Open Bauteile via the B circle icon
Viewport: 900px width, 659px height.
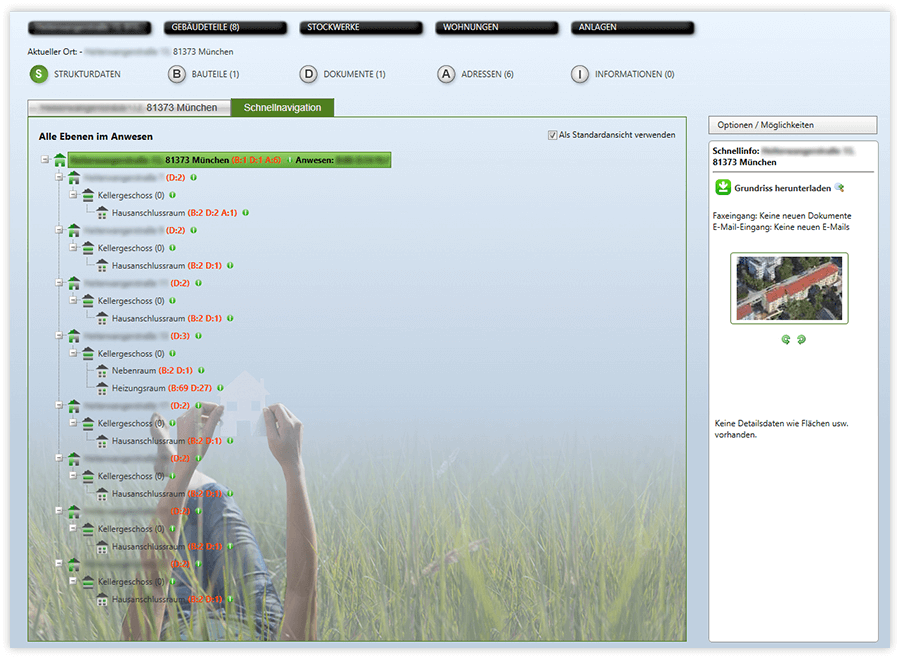[x=176, y=74]
